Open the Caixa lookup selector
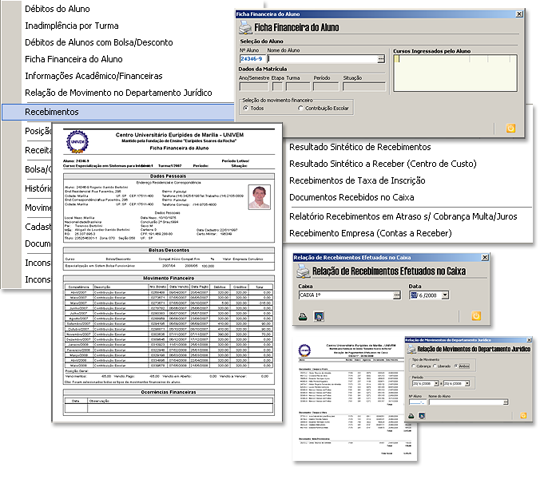This screenshot has height=479, width=540. pos(397,295)
